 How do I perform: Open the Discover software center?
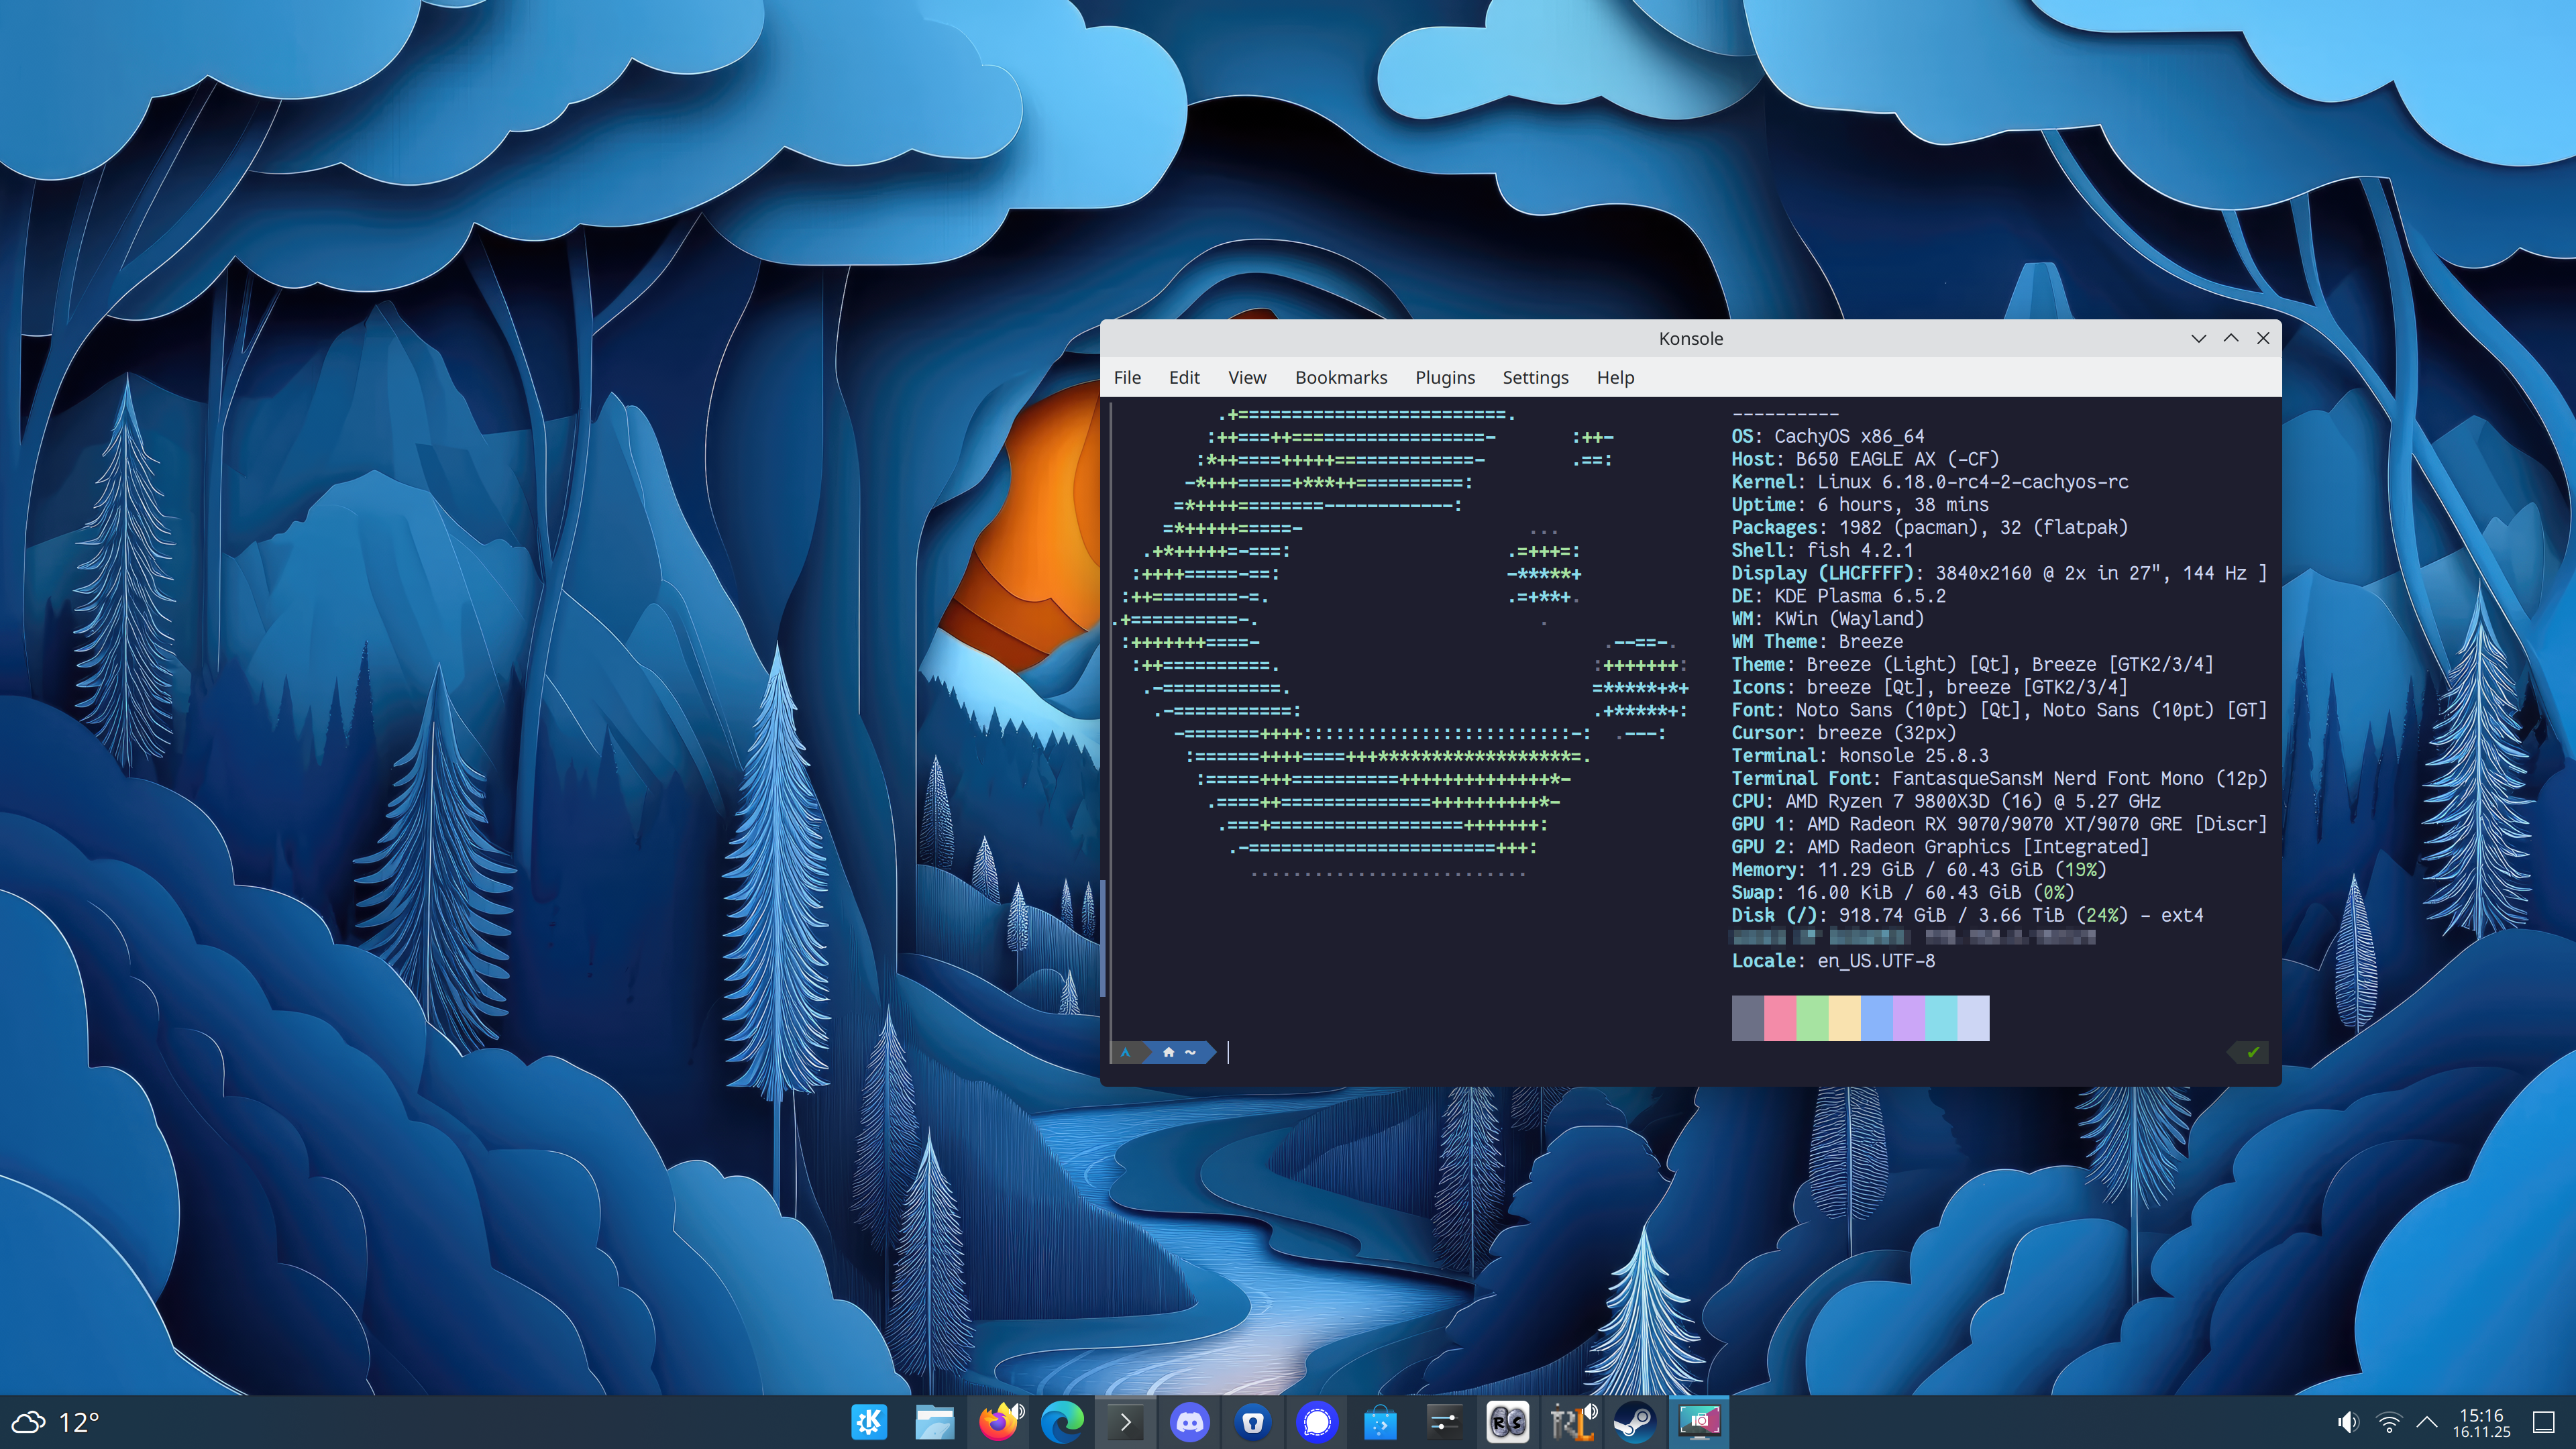[x=1381, y=1421]
